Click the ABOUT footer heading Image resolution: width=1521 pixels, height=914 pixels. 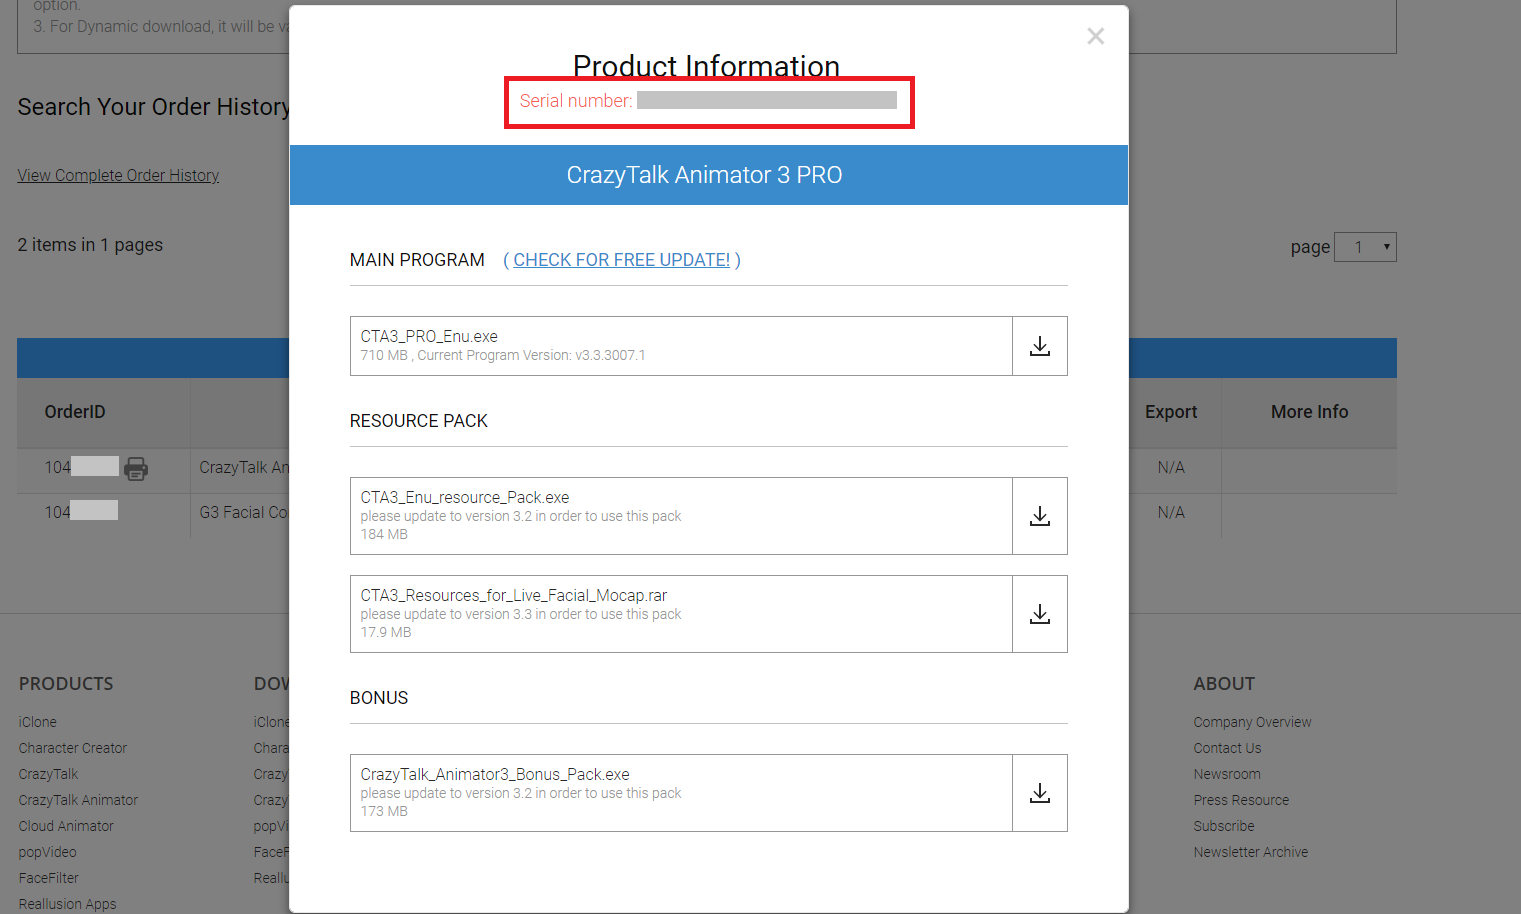(1224, 684)
